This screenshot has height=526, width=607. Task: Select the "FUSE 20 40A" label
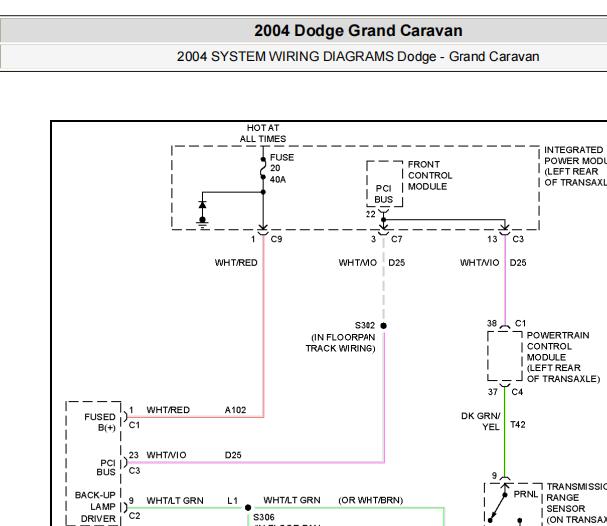tap(282, 168)
